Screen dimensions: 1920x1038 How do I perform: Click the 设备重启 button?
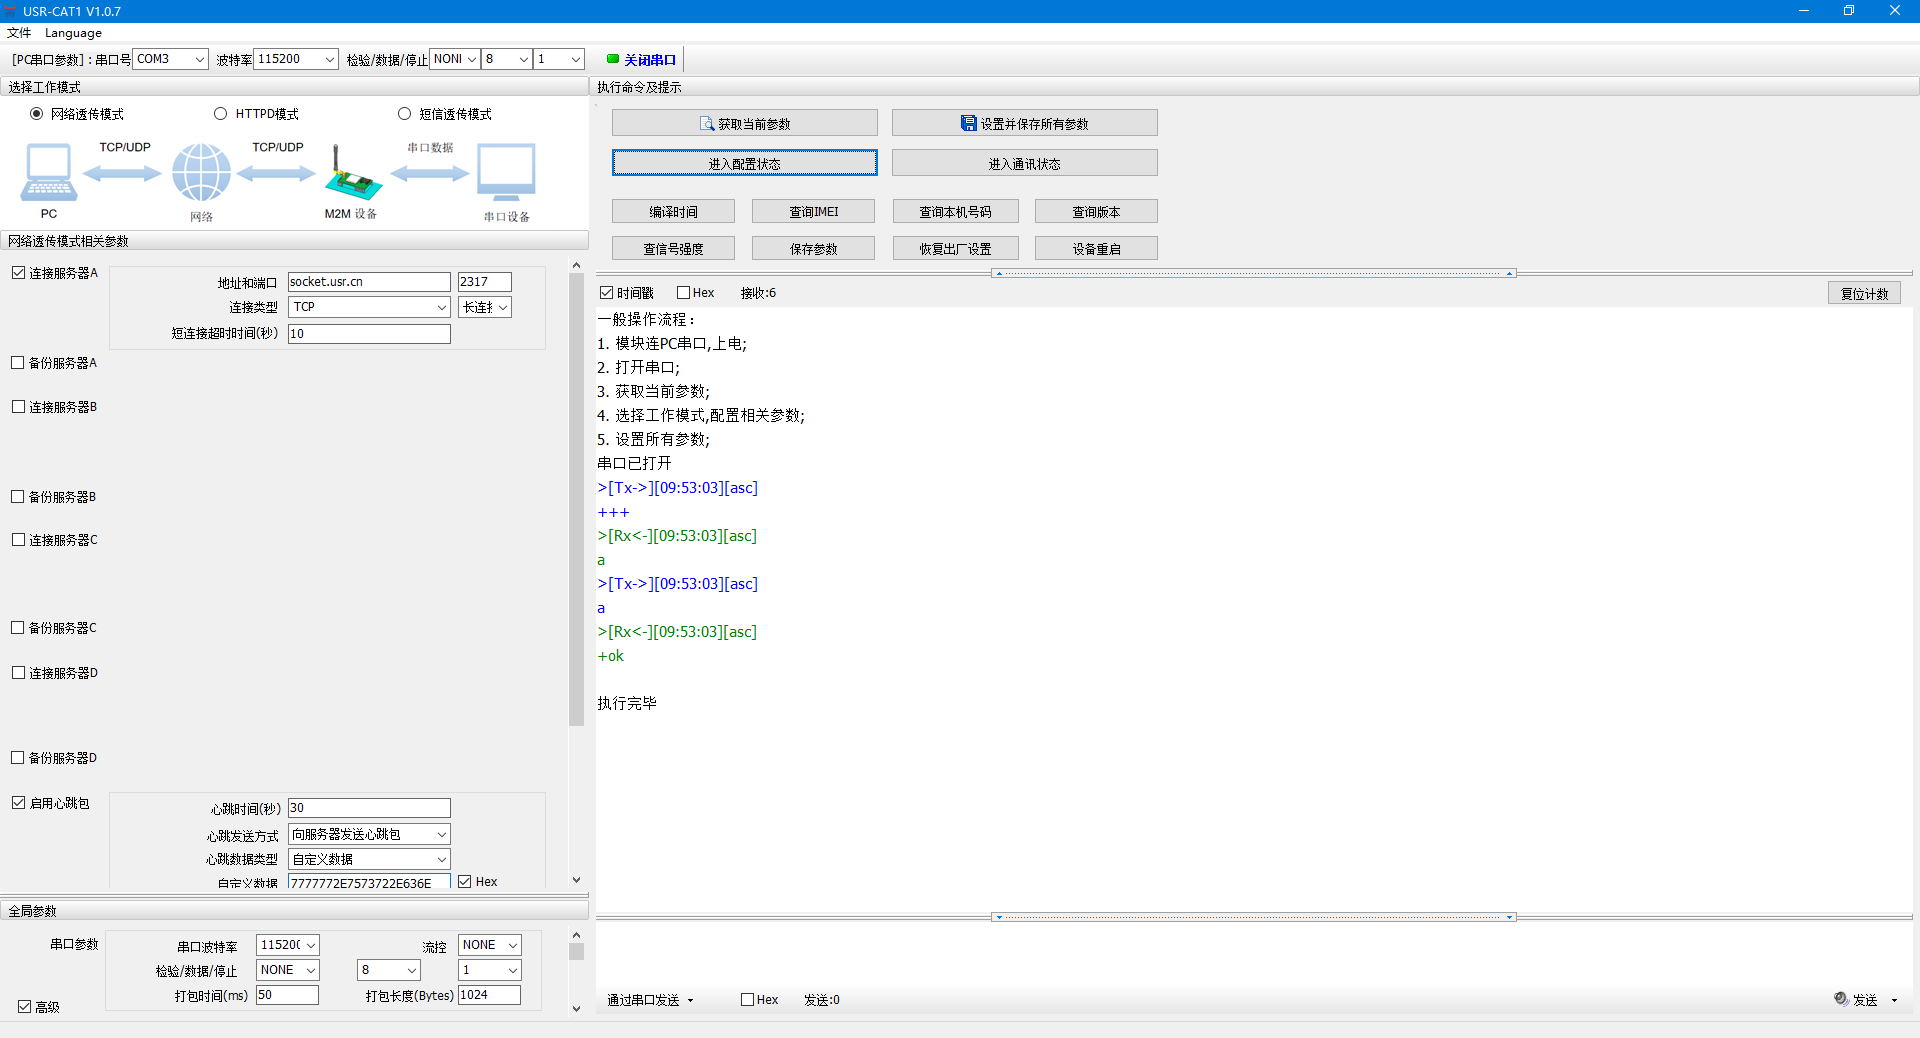(1096, 249)
